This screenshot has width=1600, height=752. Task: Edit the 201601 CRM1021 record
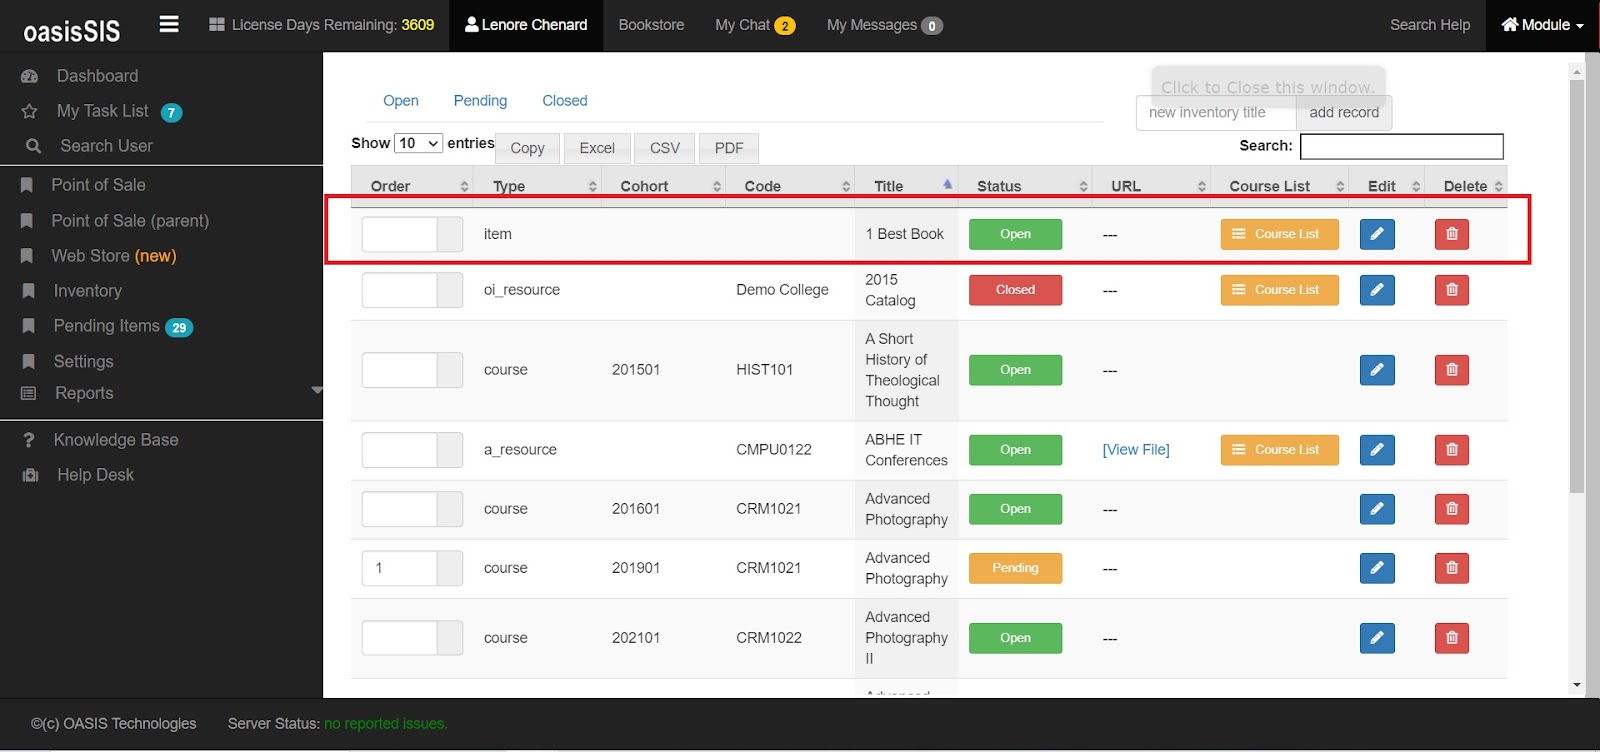click(x=1377, y=509)
